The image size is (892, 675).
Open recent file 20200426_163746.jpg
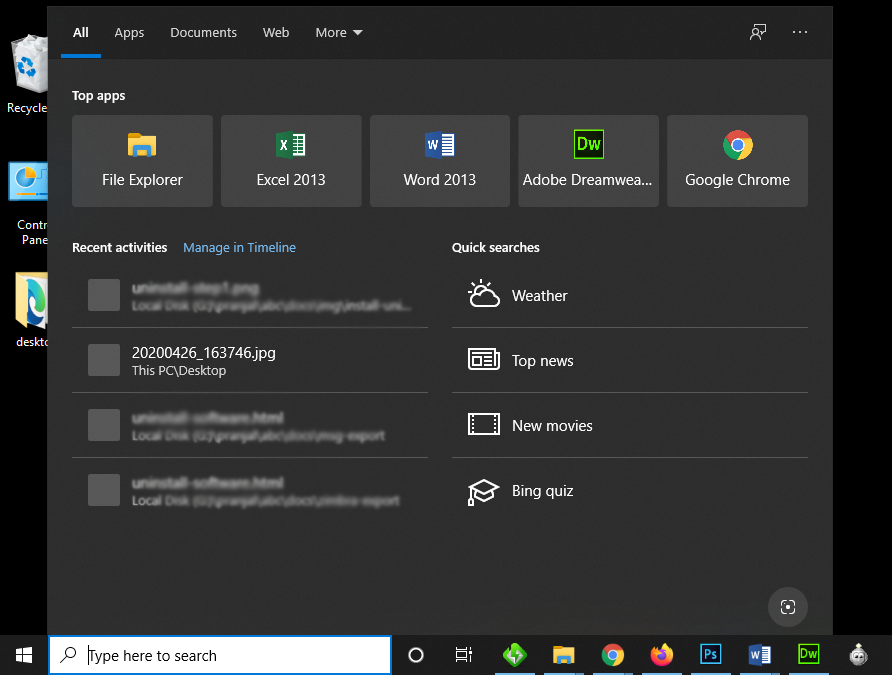tap(250, 360)
